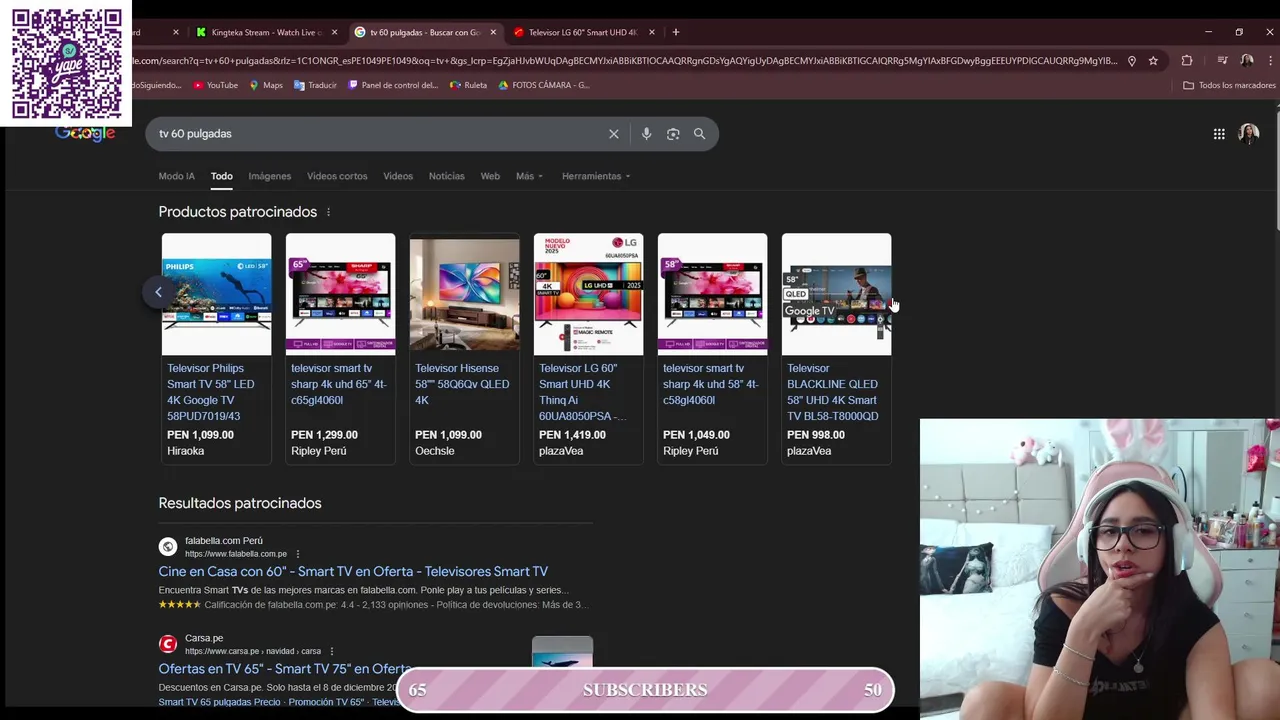The image size is (1280, 720).
Task: Open 'Ofertas en TV 65"' Carsa link
Action: (285, 669)
